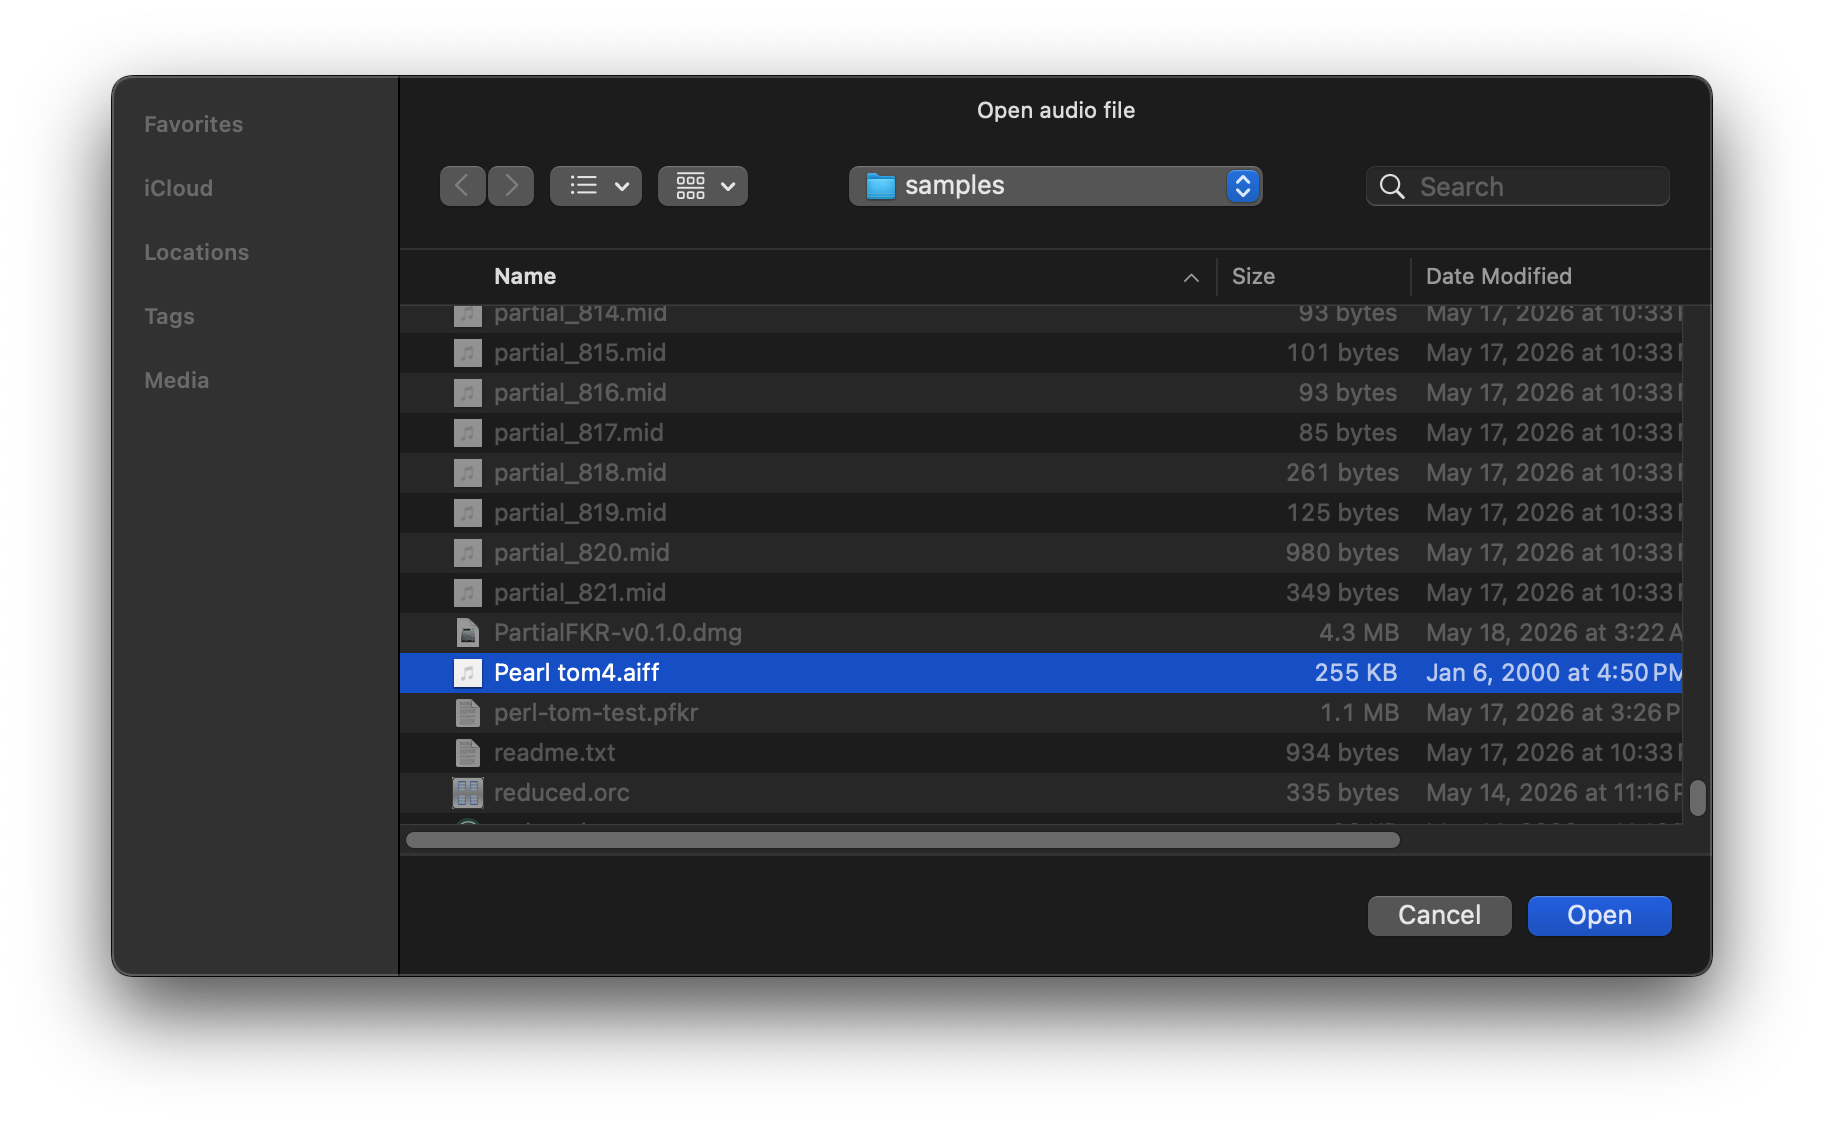This screenshot has width=1824, height=1124.
Task: Select the Pearl tom4.aiff file name
Action: 577,673
